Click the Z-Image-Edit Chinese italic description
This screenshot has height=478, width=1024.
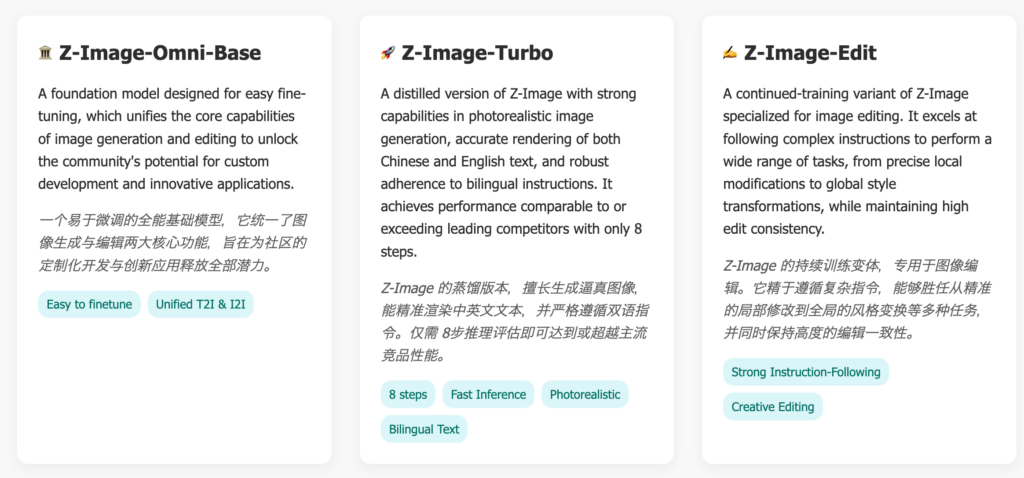pos(857,299)
